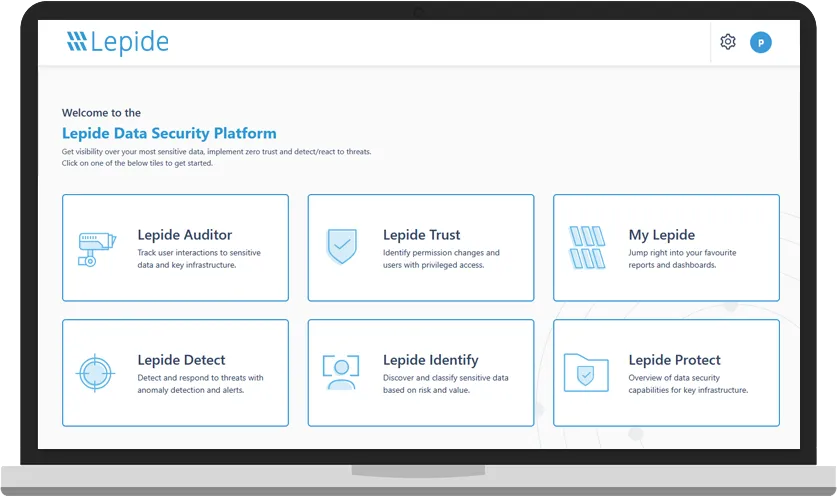Open the Lepide Trust title link

pyautogui.click(x=421, y=235)
